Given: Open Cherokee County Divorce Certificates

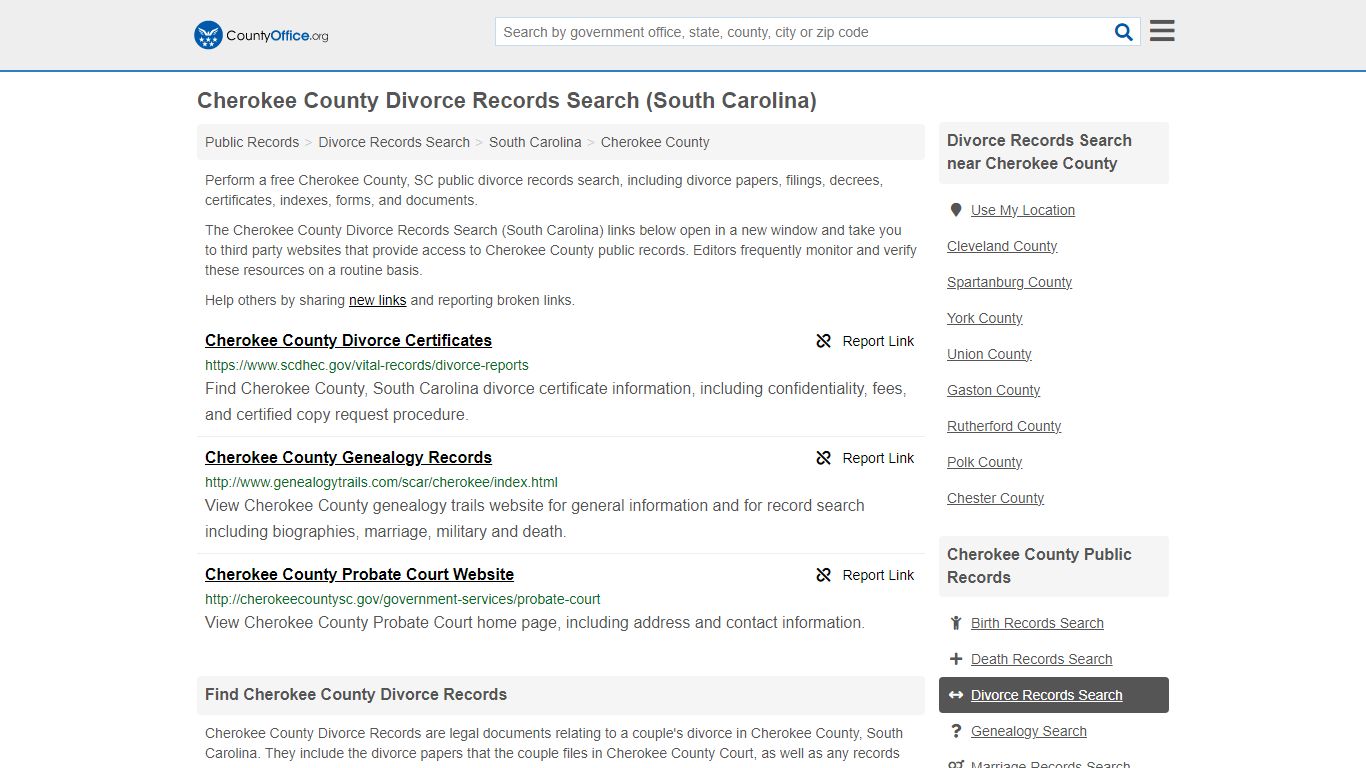Looking at the screenshot, I should click(348, 340).
